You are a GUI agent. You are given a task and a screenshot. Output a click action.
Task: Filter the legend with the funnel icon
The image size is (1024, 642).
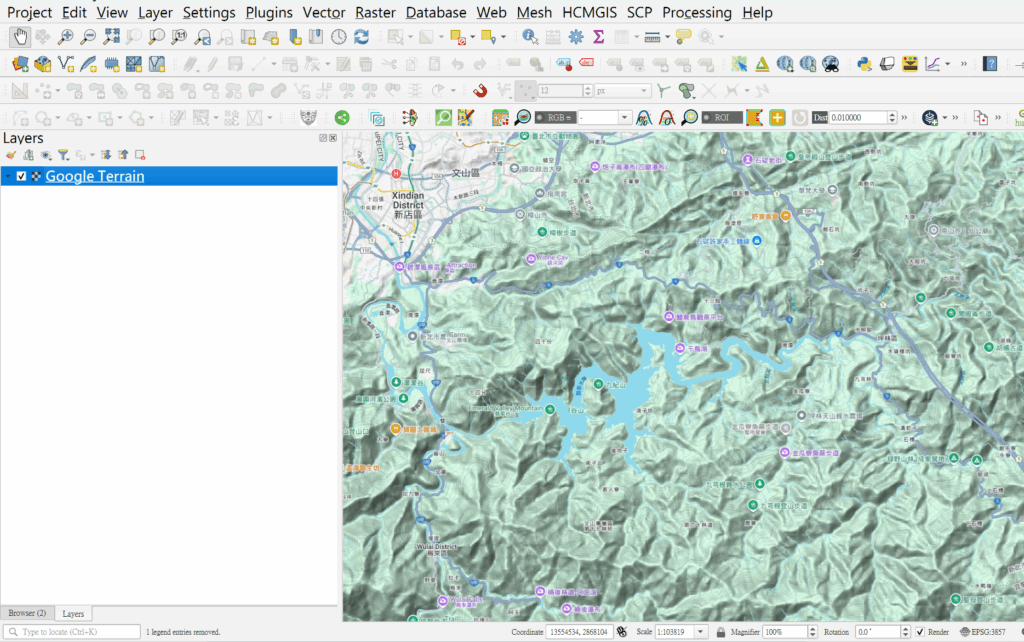(63, 155)
